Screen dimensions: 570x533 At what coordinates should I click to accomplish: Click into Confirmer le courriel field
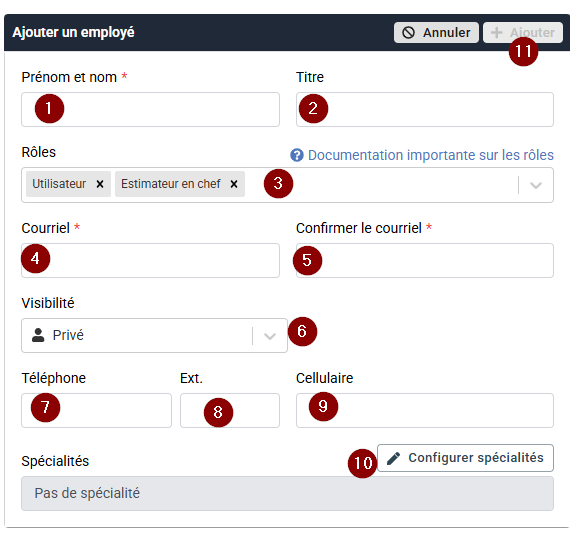click(x=425, y=260)
